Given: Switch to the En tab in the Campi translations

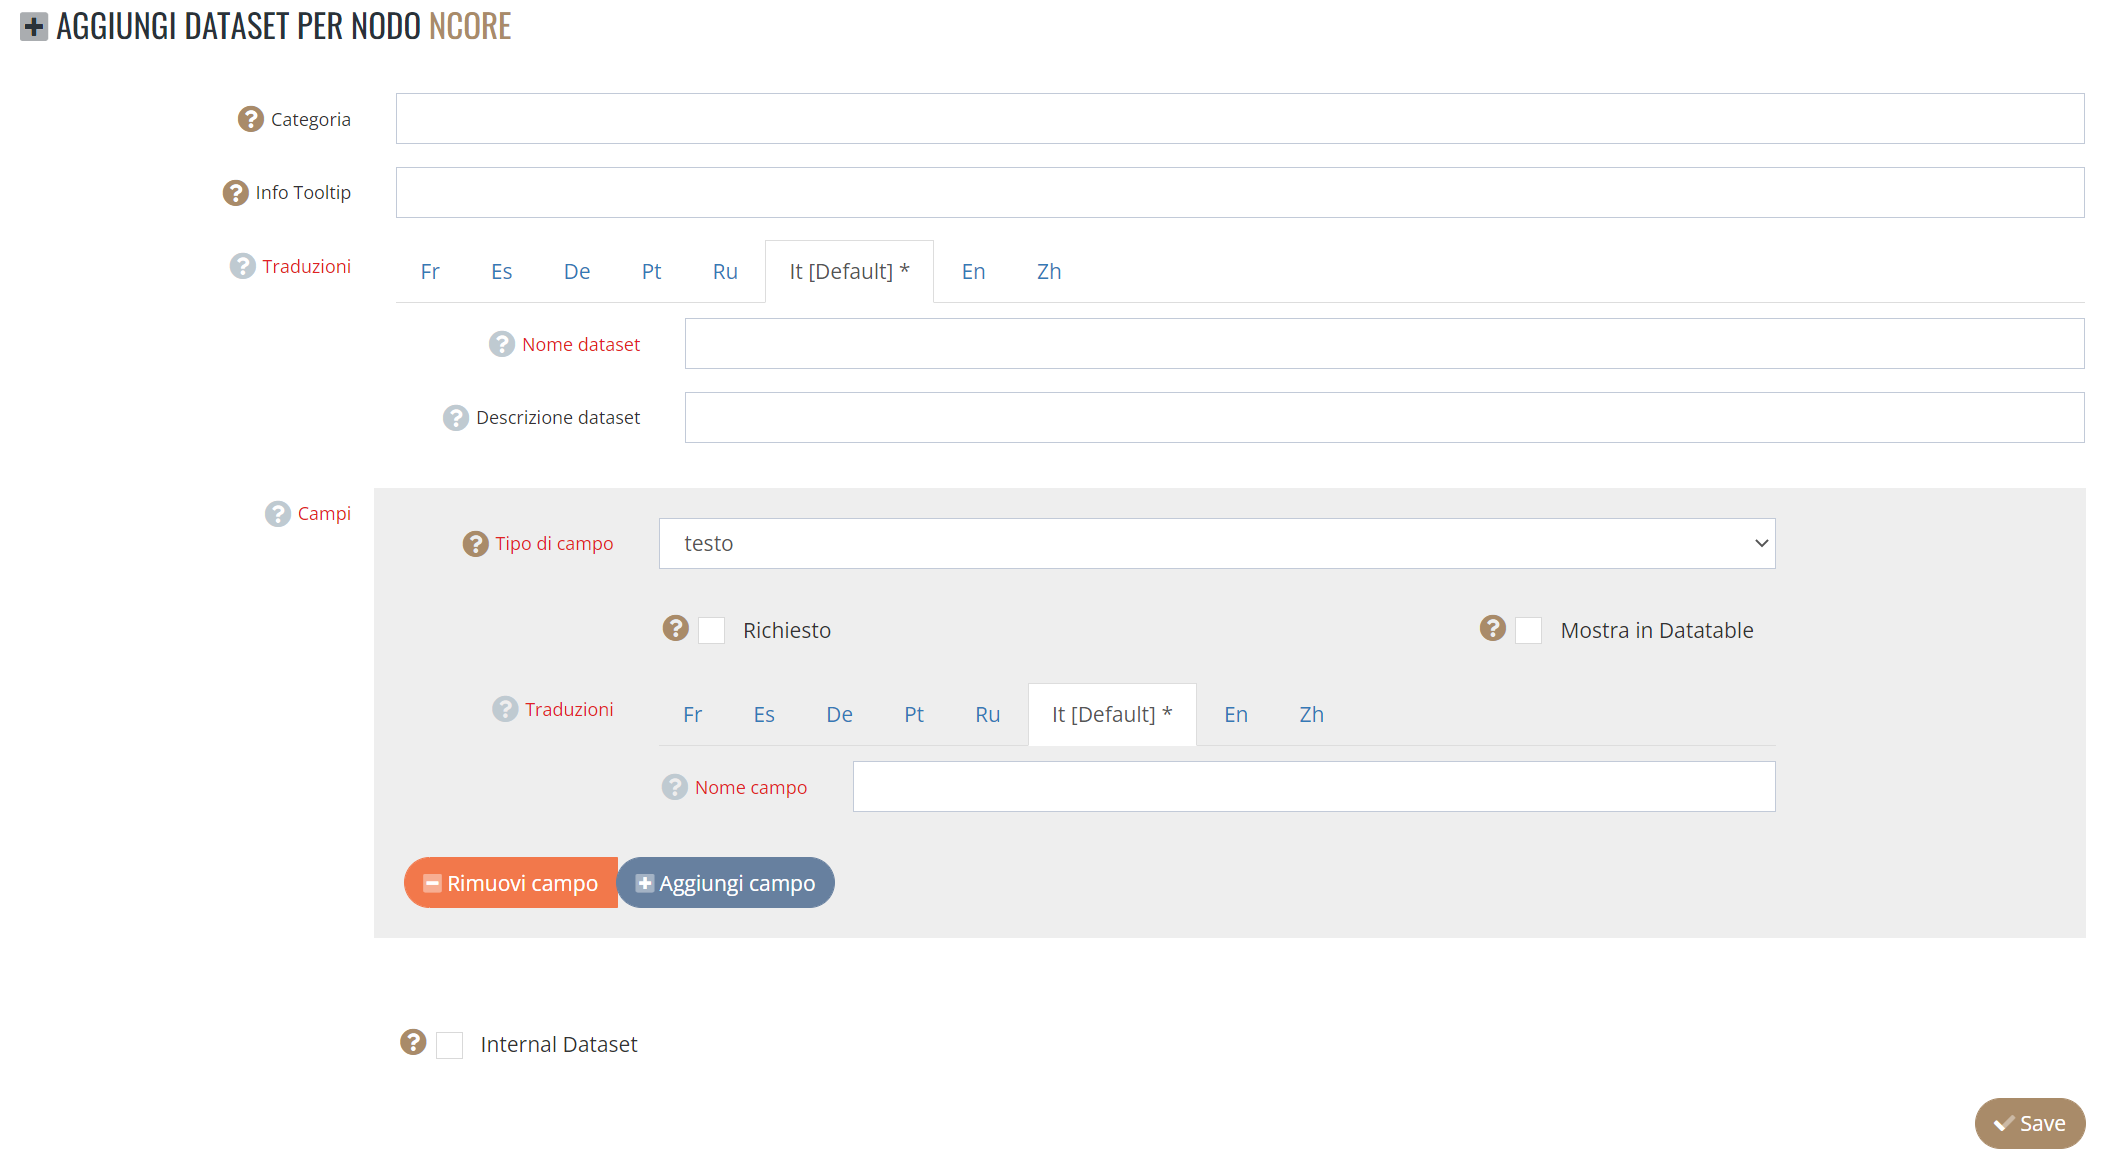Looking at the screenshot, I should [1236, 715].
